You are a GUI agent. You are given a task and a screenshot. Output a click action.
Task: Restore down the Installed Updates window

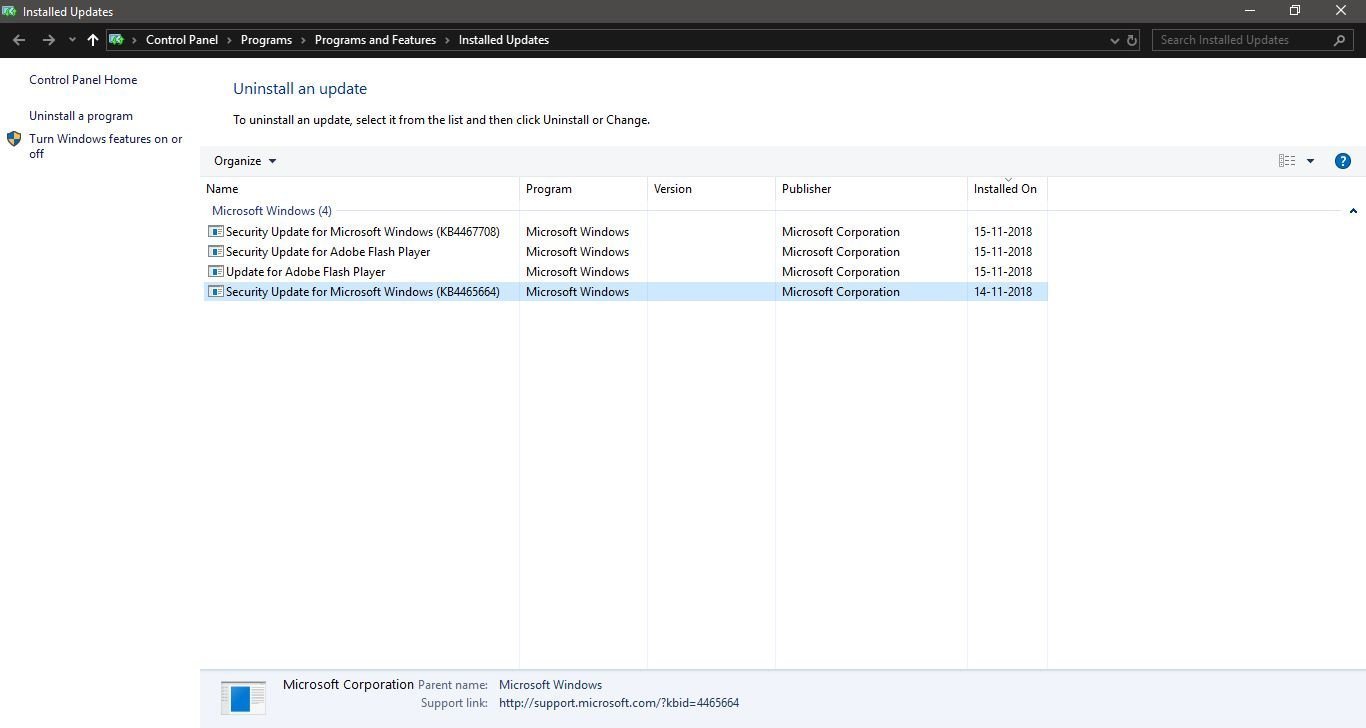[1295, 11]
